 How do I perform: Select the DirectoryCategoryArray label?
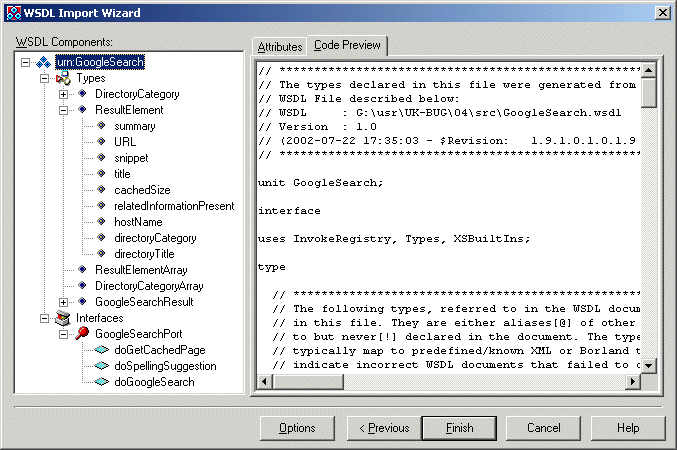tap(149, 286)
